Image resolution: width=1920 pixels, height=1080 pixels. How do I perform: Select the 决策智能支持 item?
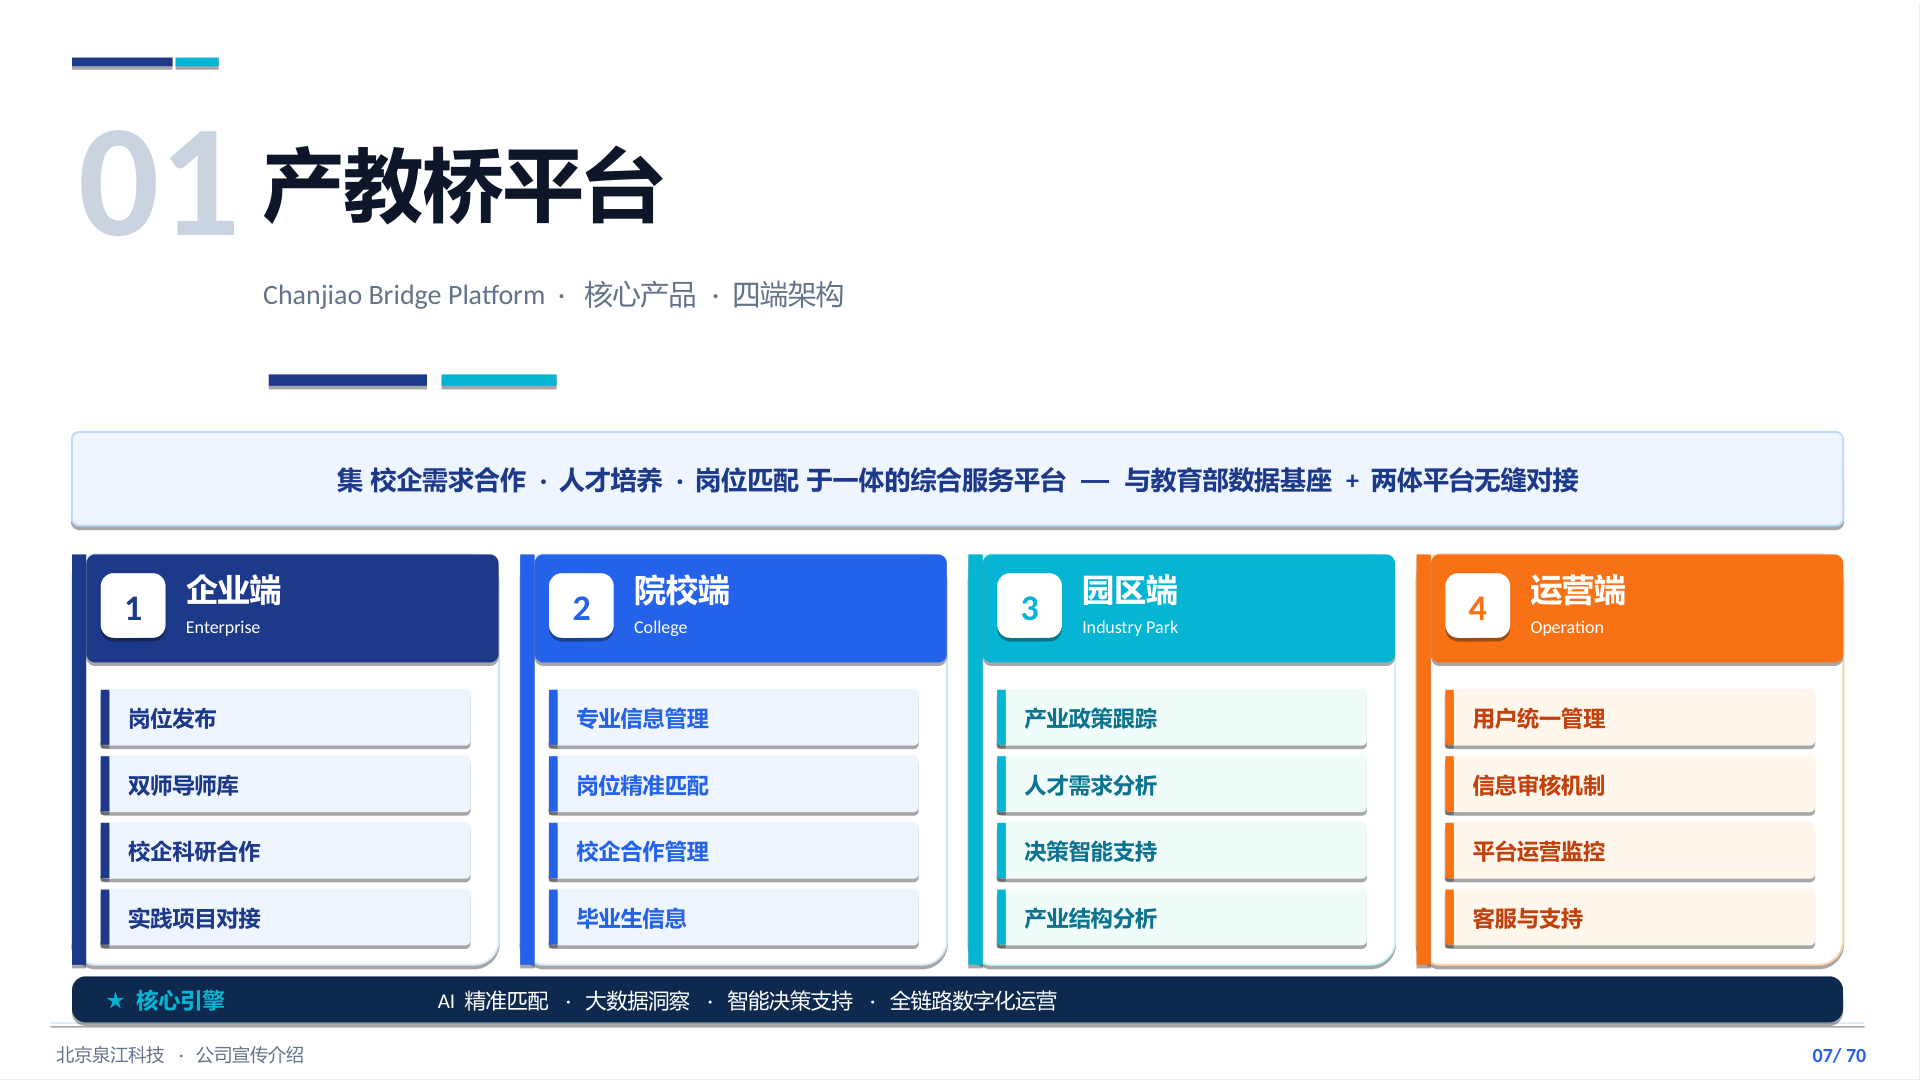pyautogui.click(x=1182, y=851)
